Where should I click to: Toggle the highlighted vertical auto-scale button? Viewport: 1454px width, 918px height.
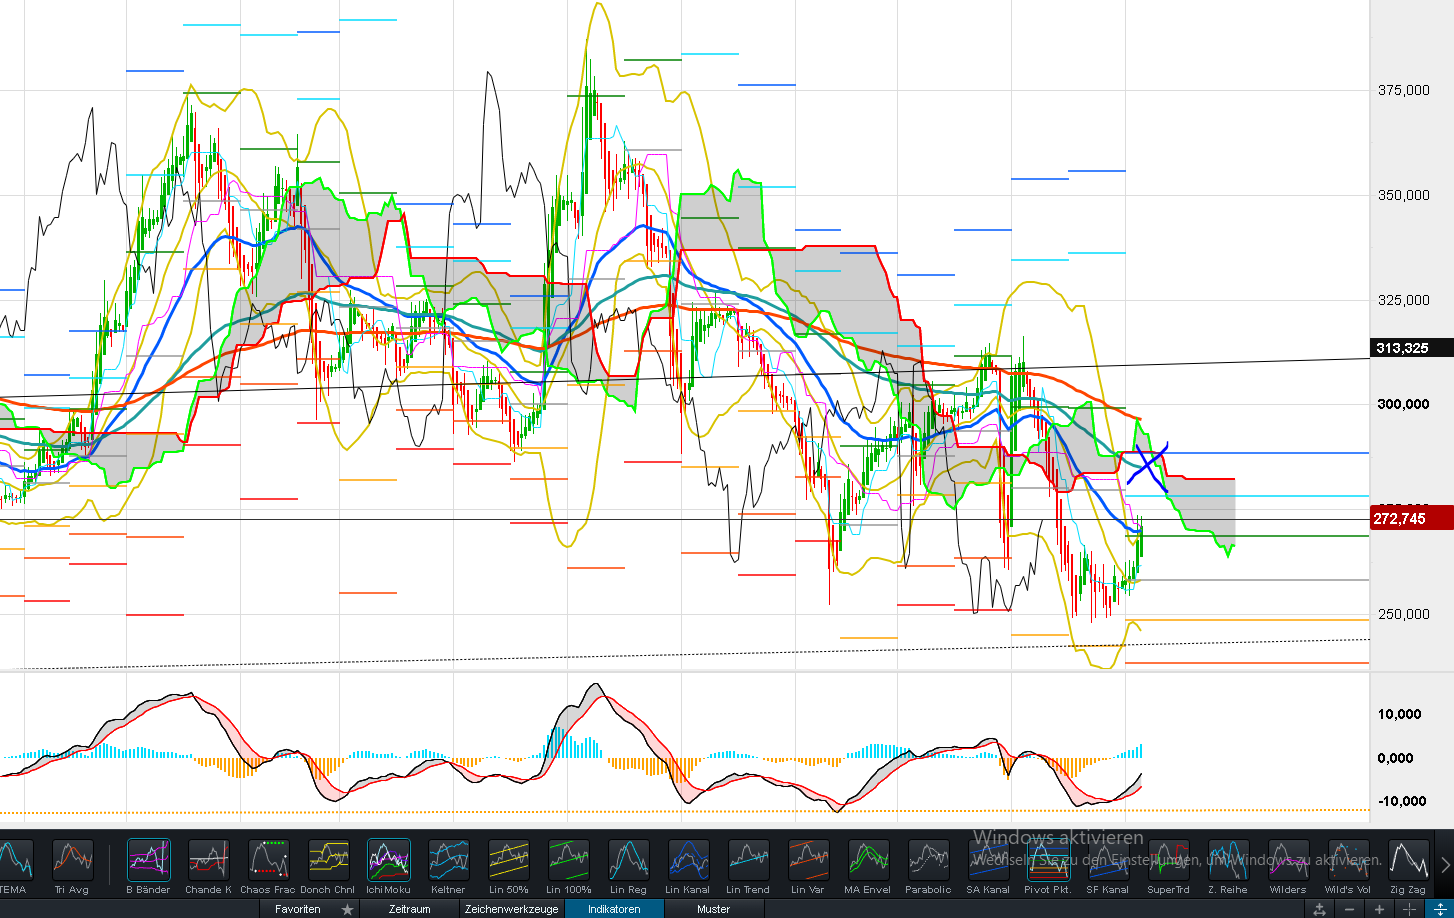[x=1439, y=909]
